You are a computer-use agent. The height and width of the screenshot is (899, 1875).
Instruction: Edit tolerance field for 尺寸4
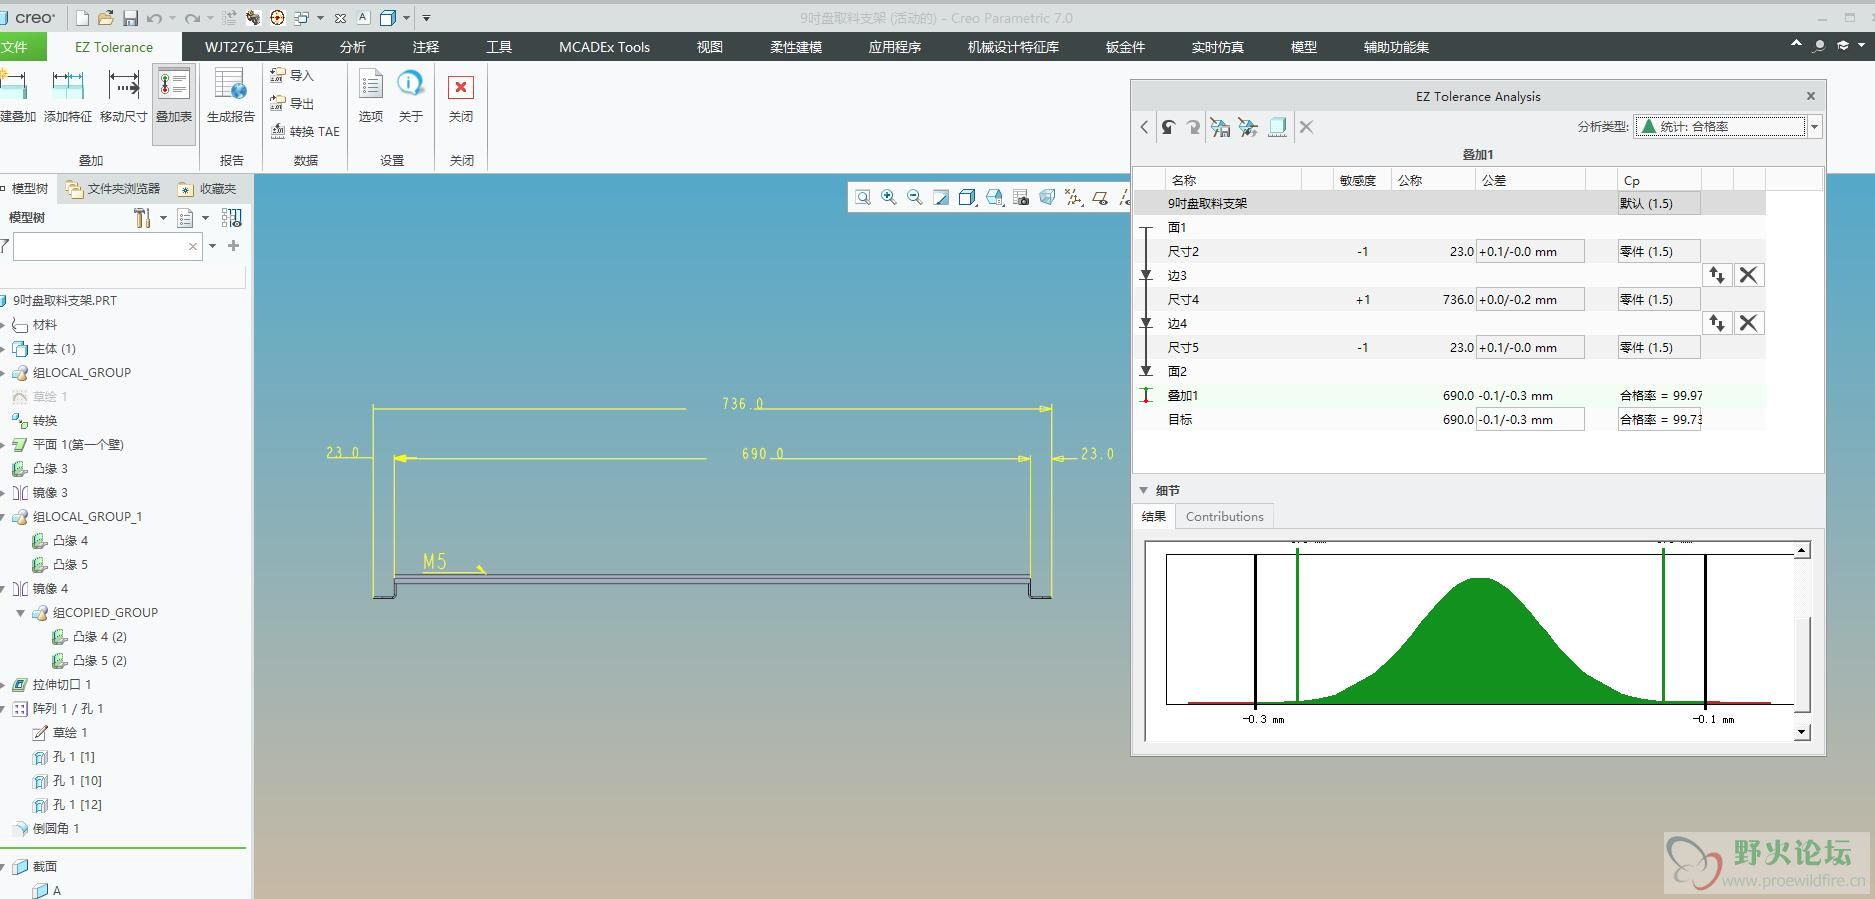pyautogui.click(x=1530, y=300)
